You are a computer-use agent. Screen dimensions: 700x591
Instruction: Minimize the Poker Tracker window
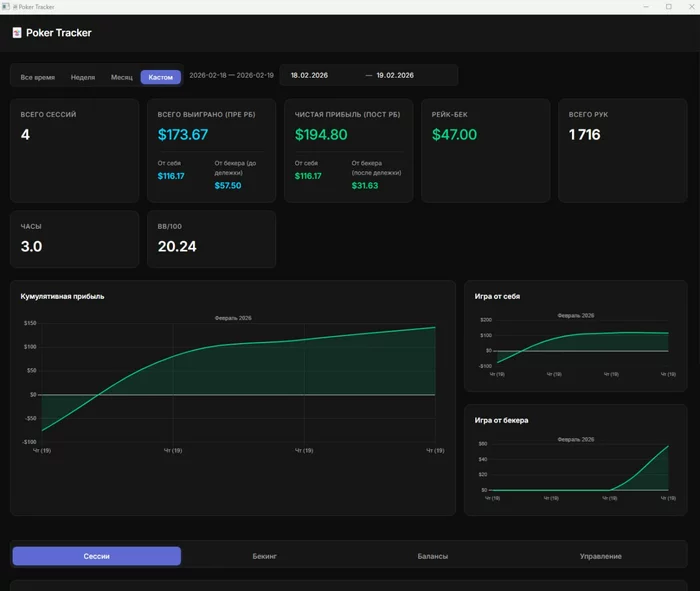click(x=646, y=7)
